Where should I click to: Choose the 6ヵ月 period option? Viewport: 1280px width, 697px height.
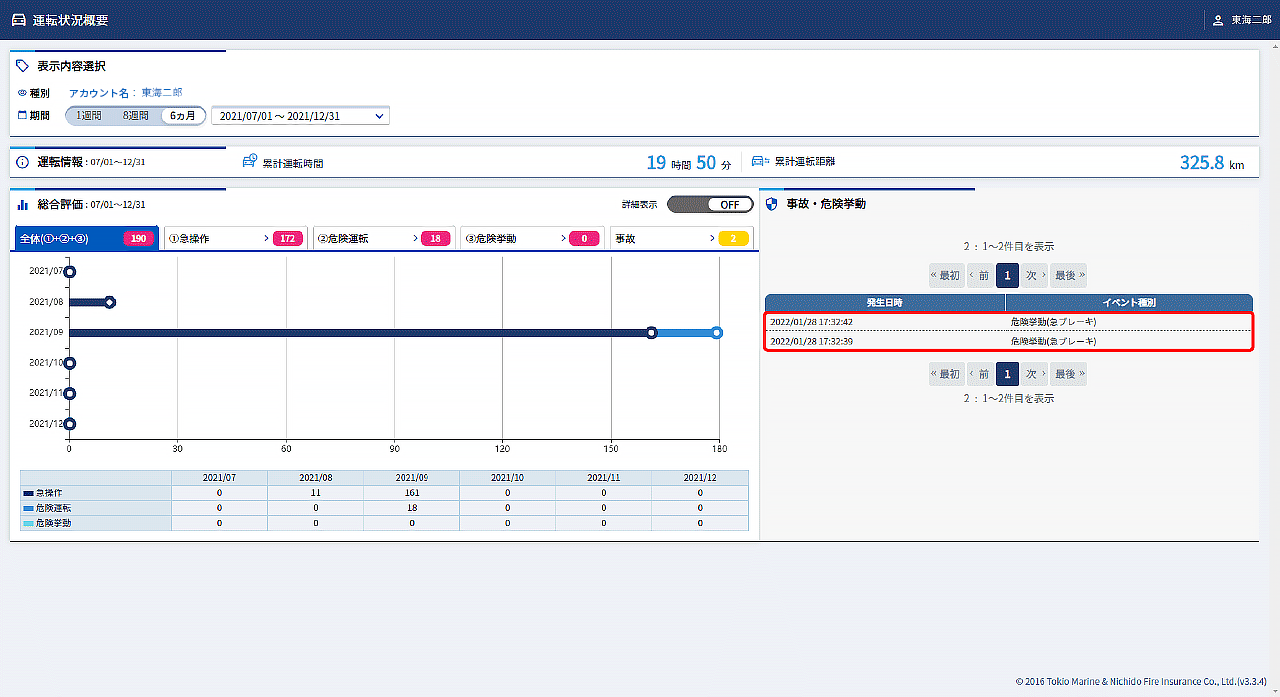click(183, 116)
